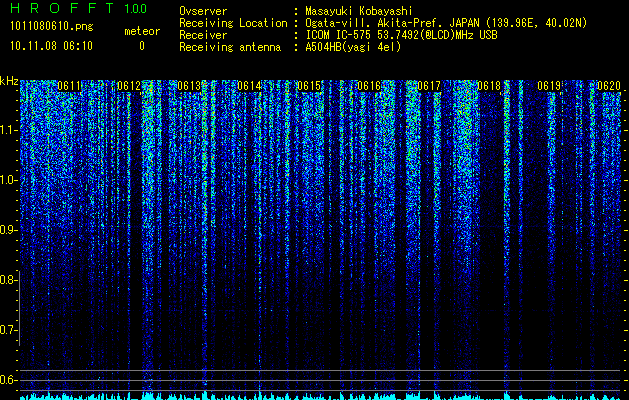Screen dimensions: 629x400
Task: Click the 1.0 frequency axis label
Action: pyautogui.click(x=9, y=180)
